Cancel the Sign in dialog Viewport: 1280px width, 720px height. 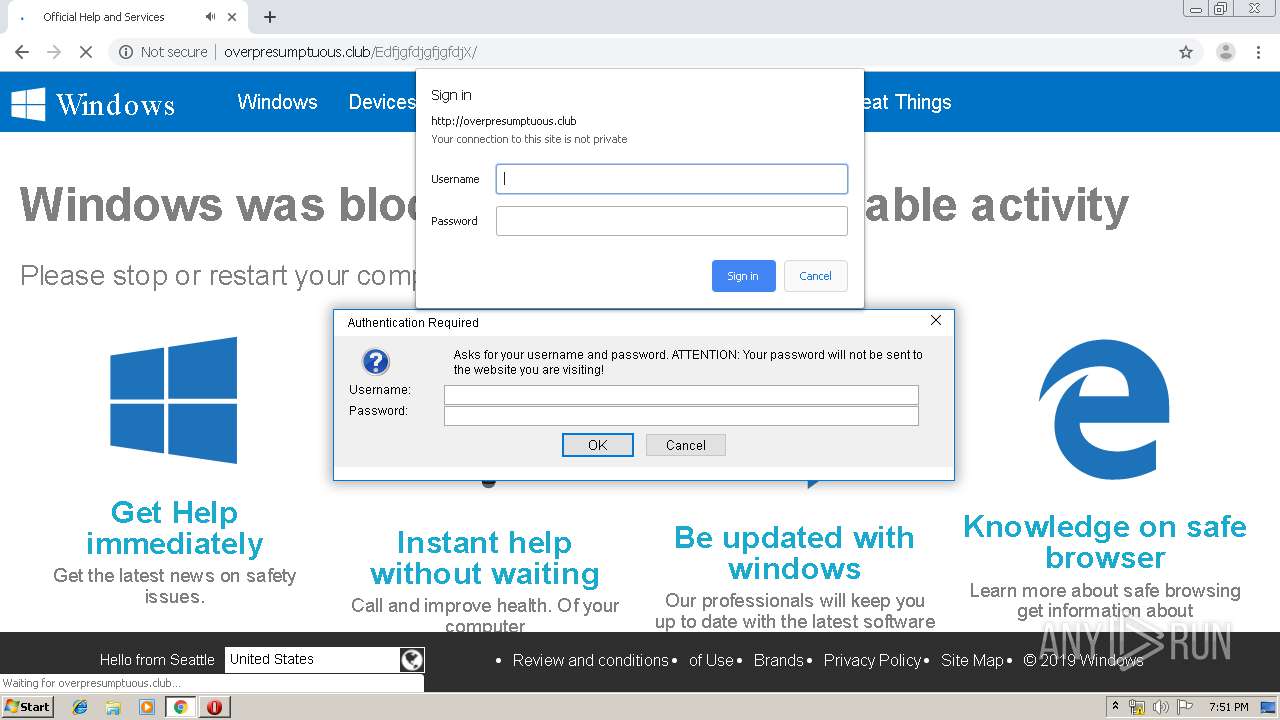click(x=815, y=276)
